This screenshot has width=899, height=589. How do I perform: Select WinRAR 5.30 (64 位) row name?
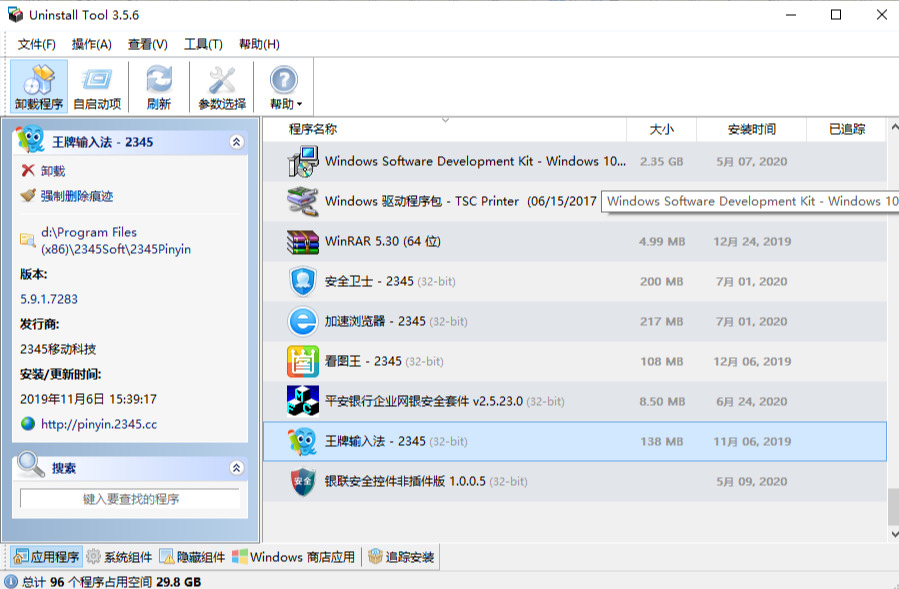pos(382,241)
